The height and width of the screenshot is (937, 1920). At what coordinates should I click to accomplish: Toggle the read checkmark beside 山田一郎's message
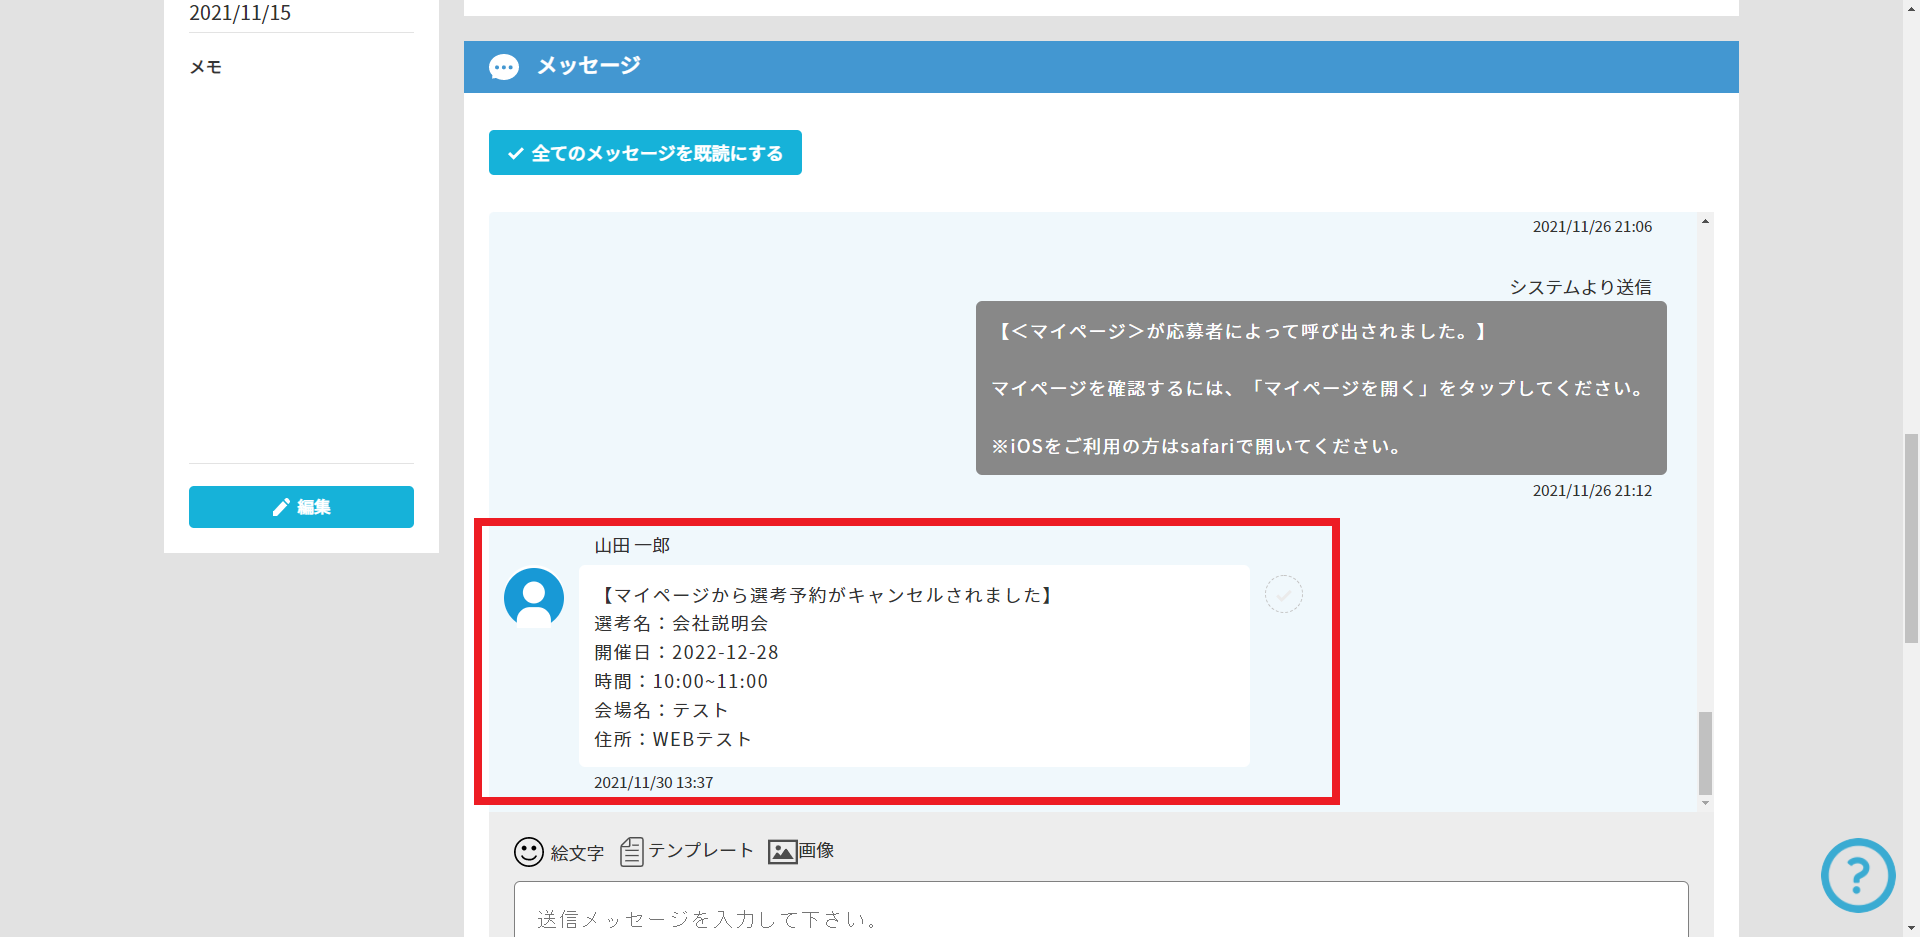[1283, 595]
